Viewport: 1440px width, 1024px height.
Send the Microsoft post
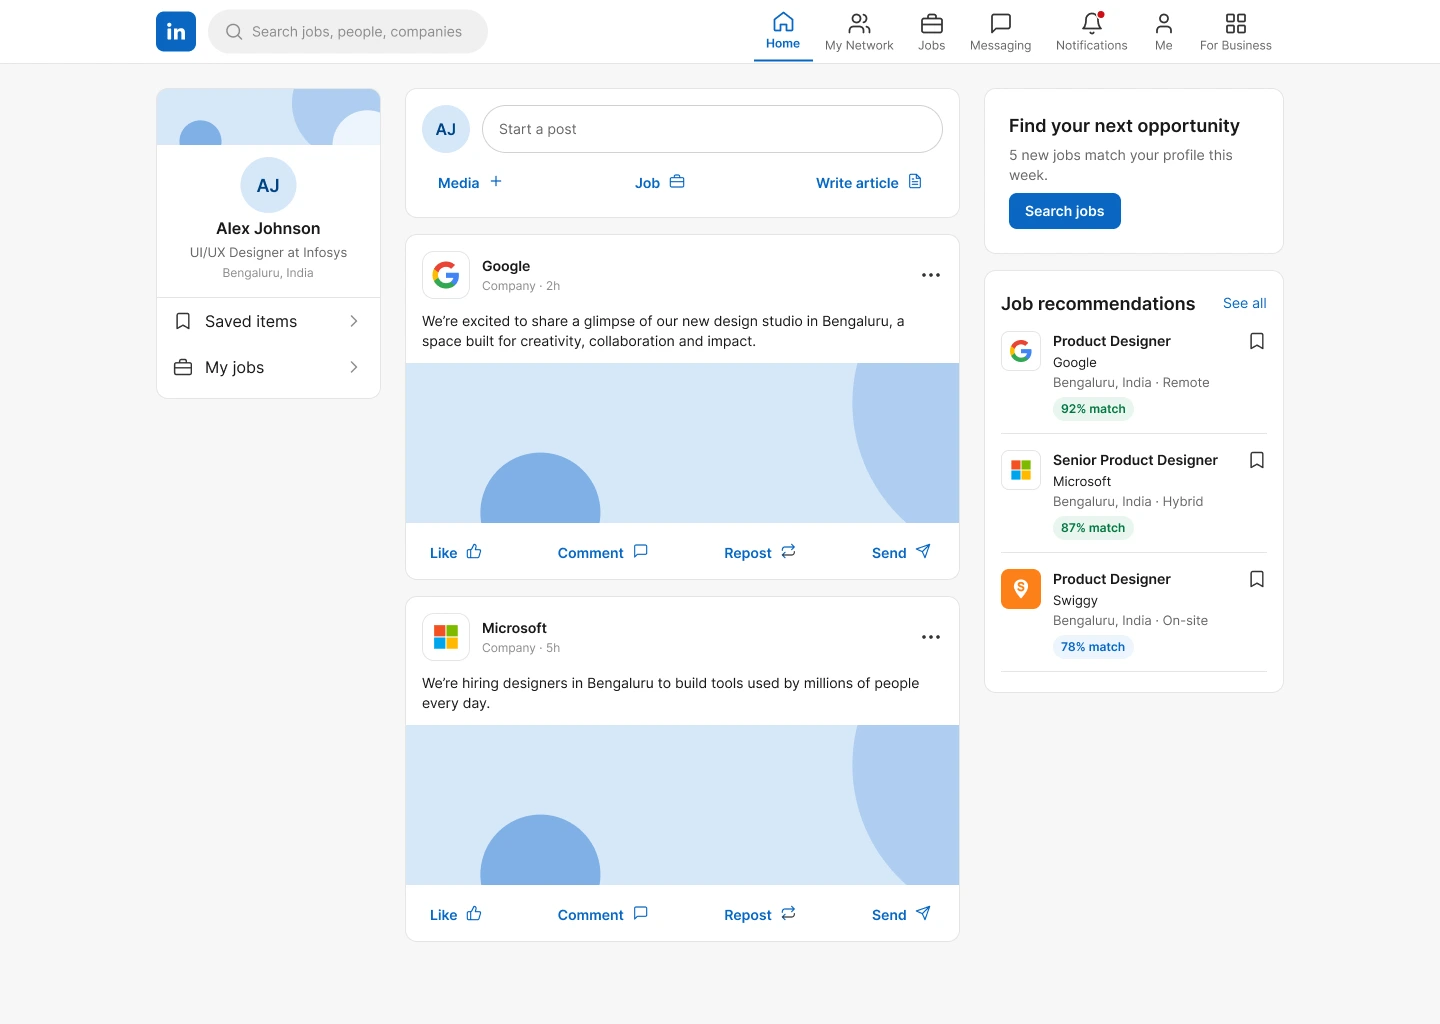(x=901, y=914)
